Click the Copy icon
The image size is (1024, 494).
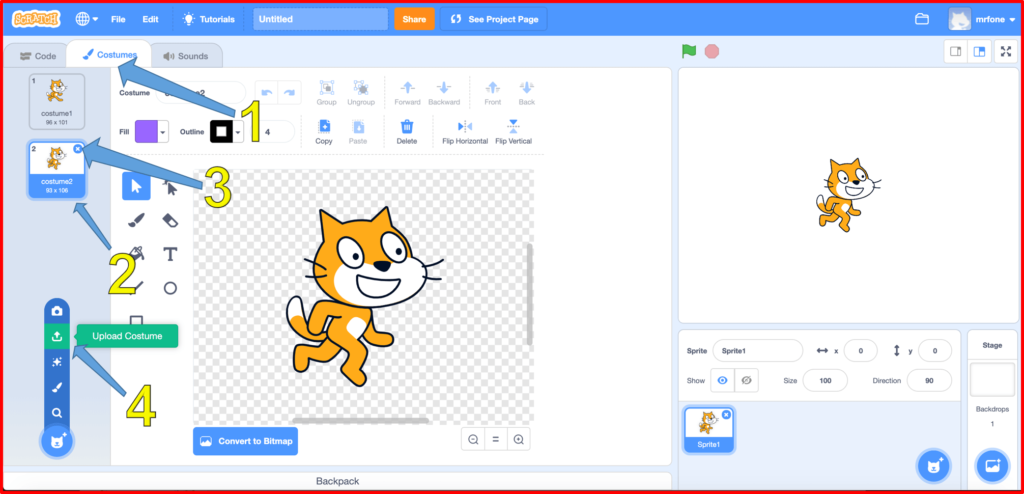324,131
